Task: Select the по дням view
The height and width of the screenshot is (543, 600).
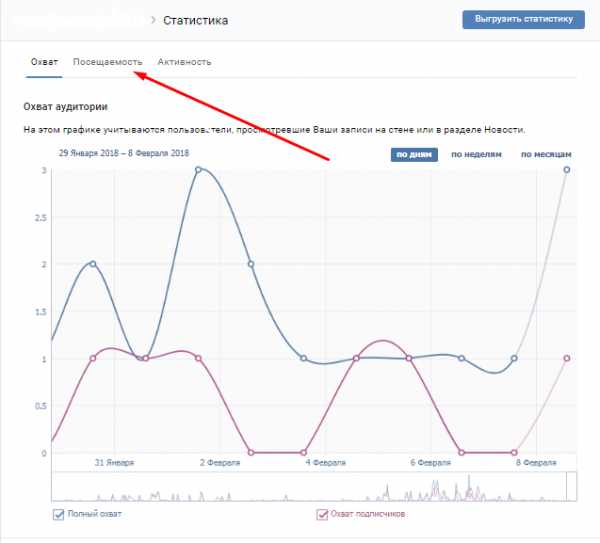Action: [414, 155]
